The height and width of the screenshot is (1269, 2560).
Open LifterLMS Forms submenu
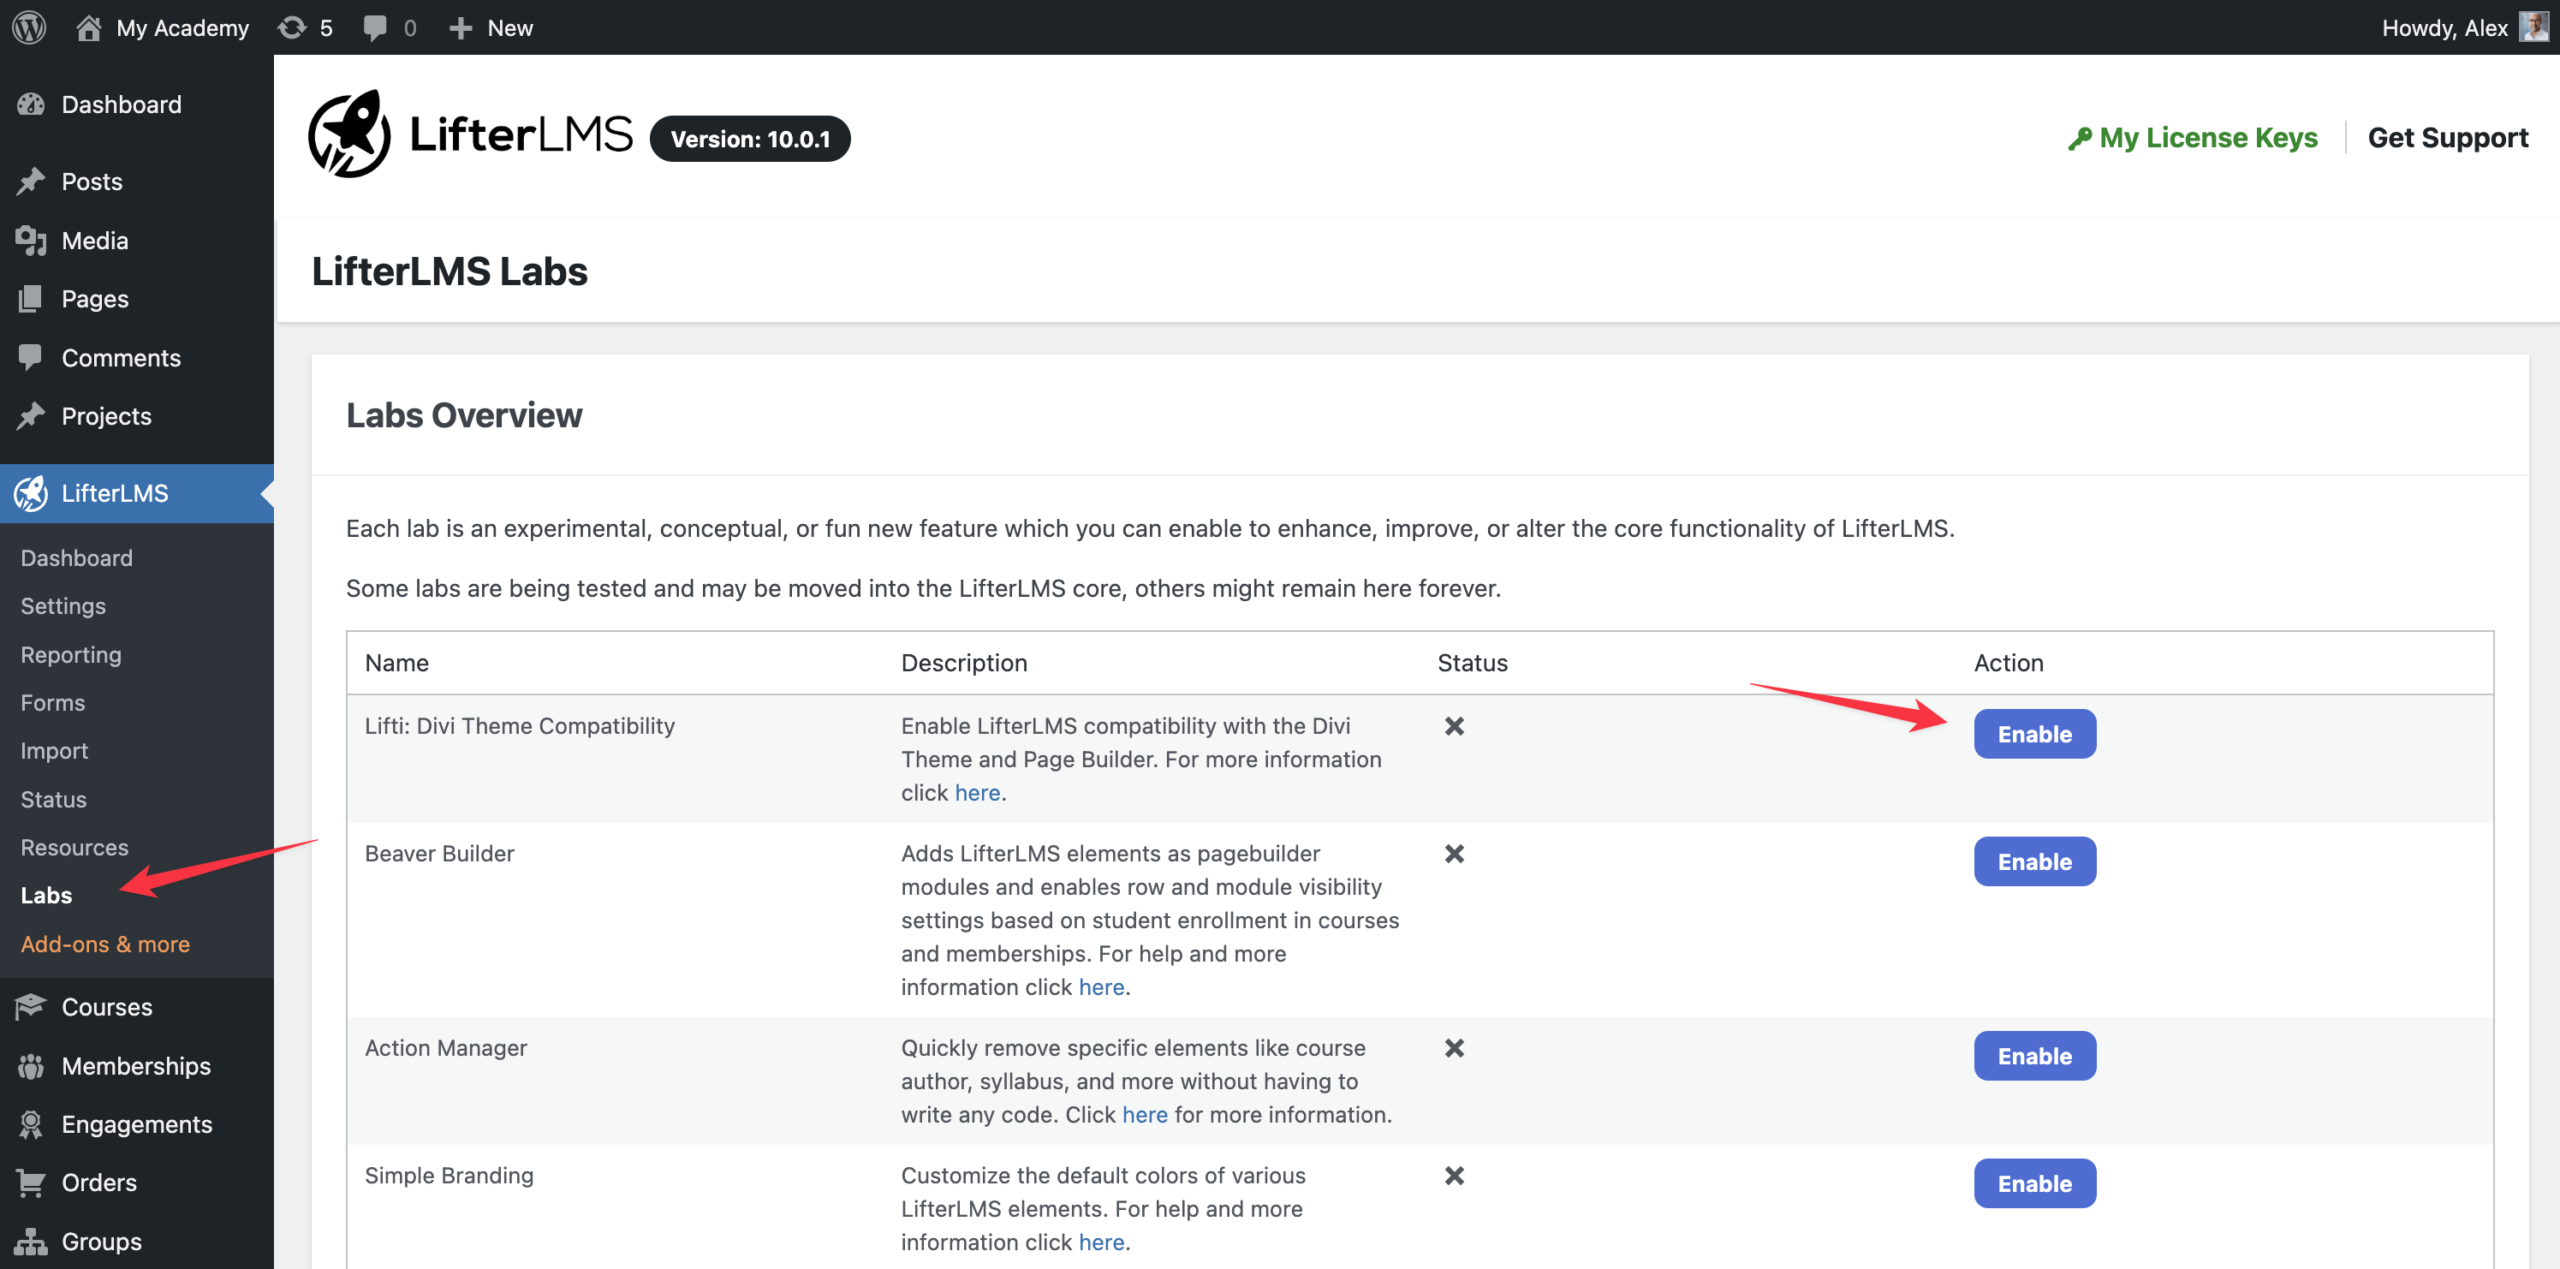(x=53, y=702)
